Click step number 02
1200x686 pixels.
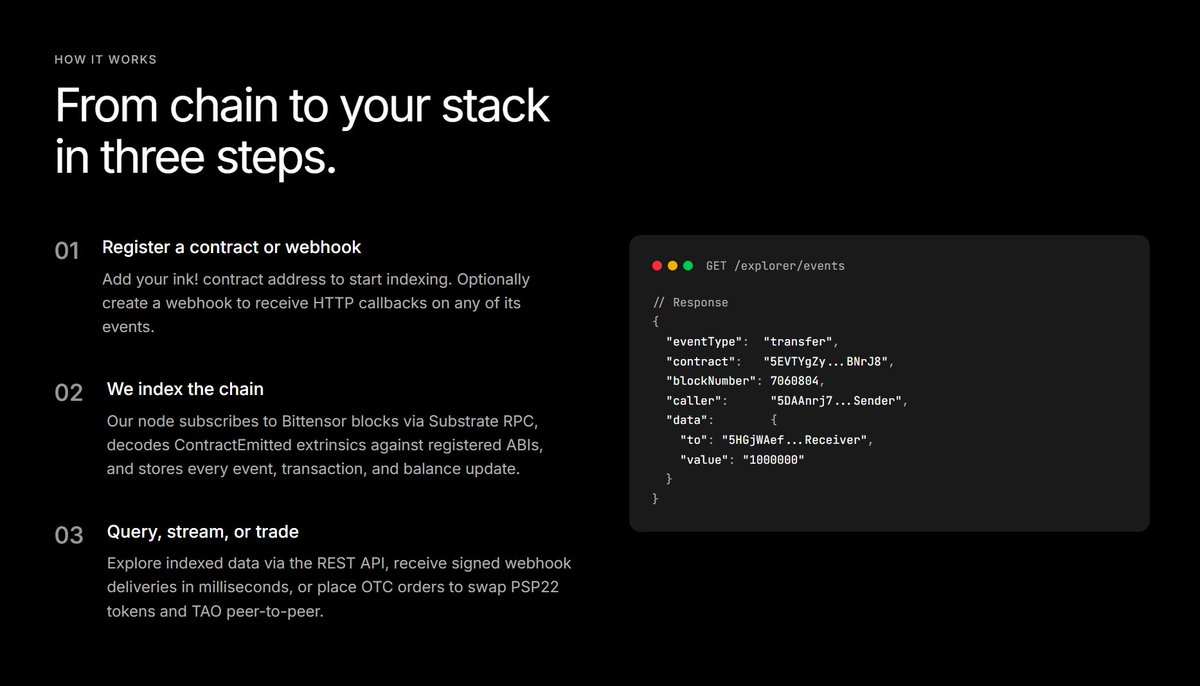tap(69, 393)
